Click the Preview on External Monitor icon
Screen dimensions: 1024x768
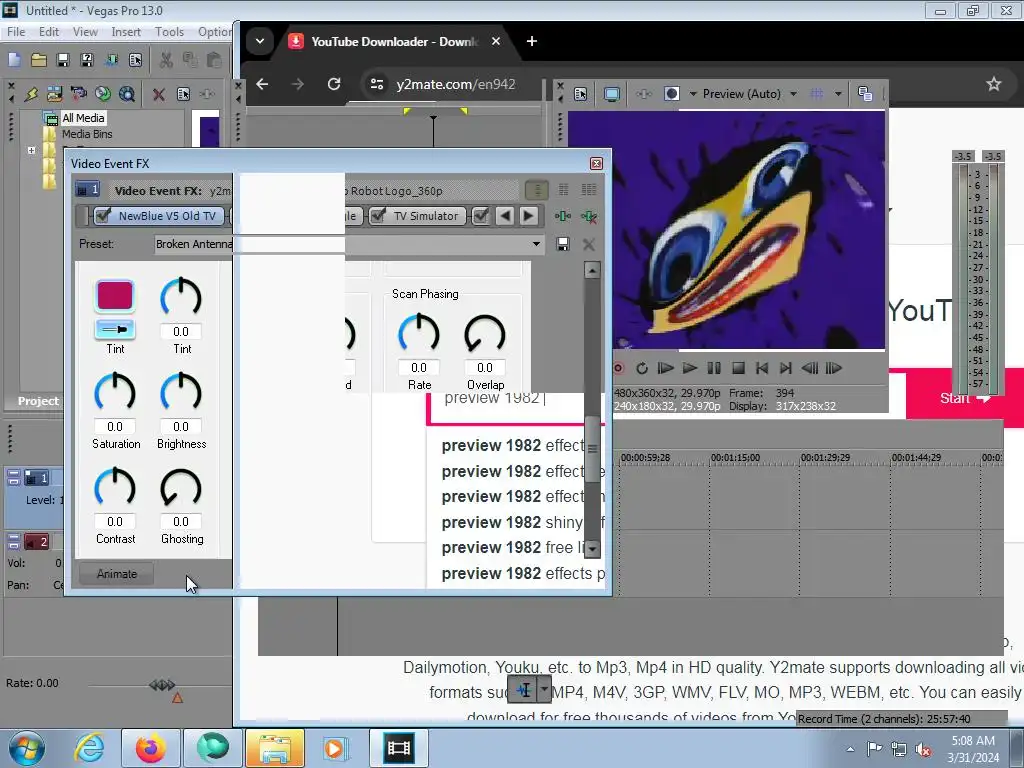611,94
